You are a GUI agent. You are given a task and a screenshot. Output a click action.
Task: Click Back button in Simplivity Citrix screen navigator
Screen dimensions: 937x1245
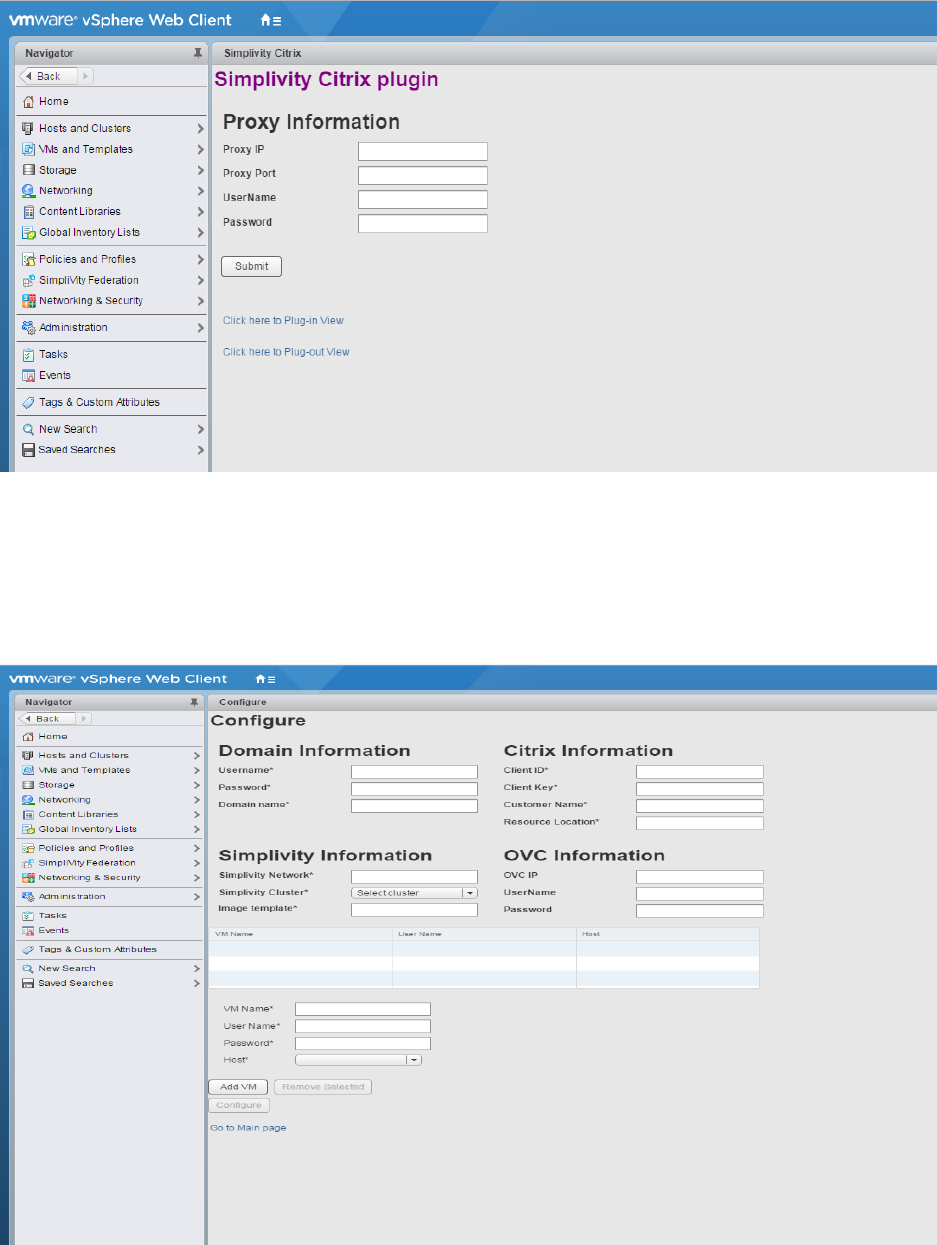click(46, 76)
